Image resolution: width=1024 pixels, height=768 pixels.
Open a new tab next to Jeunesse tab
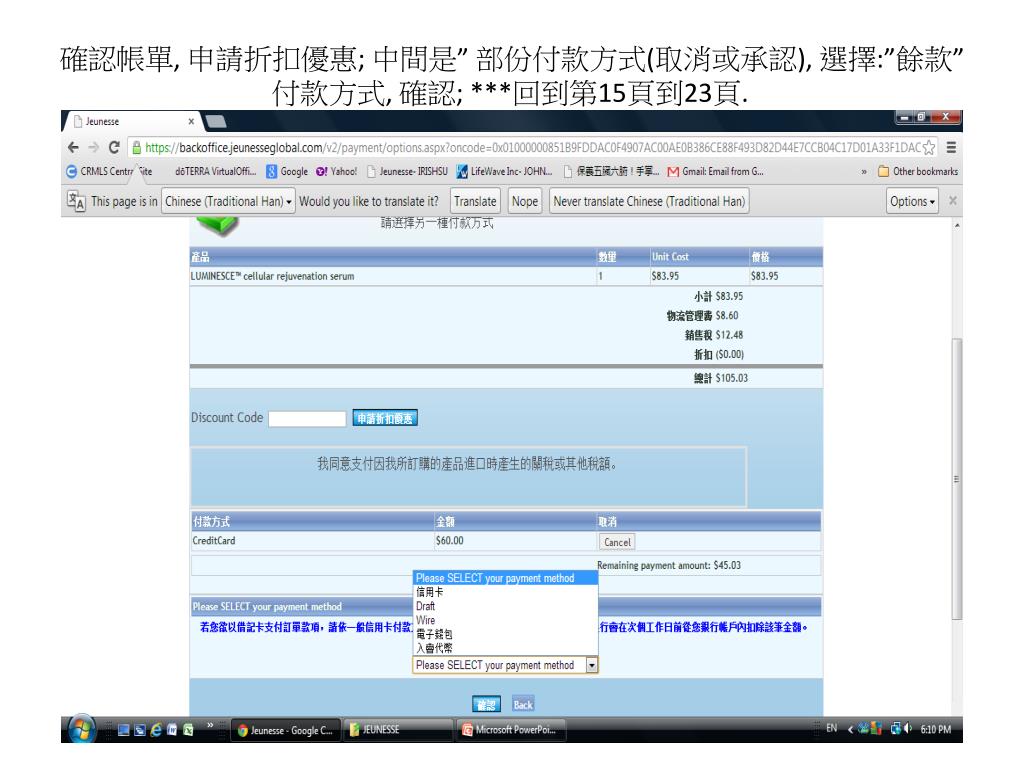coord(216,121)
